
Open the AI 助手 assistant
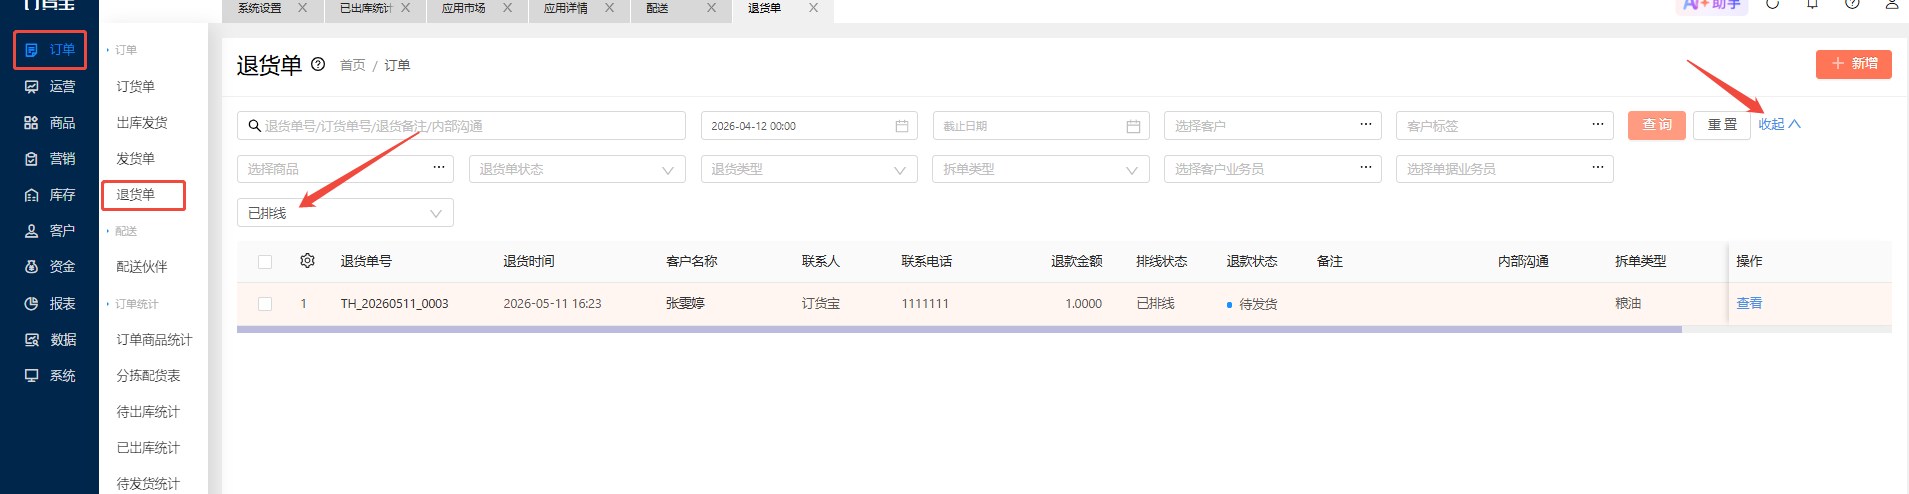click(x=1712, y=5)
